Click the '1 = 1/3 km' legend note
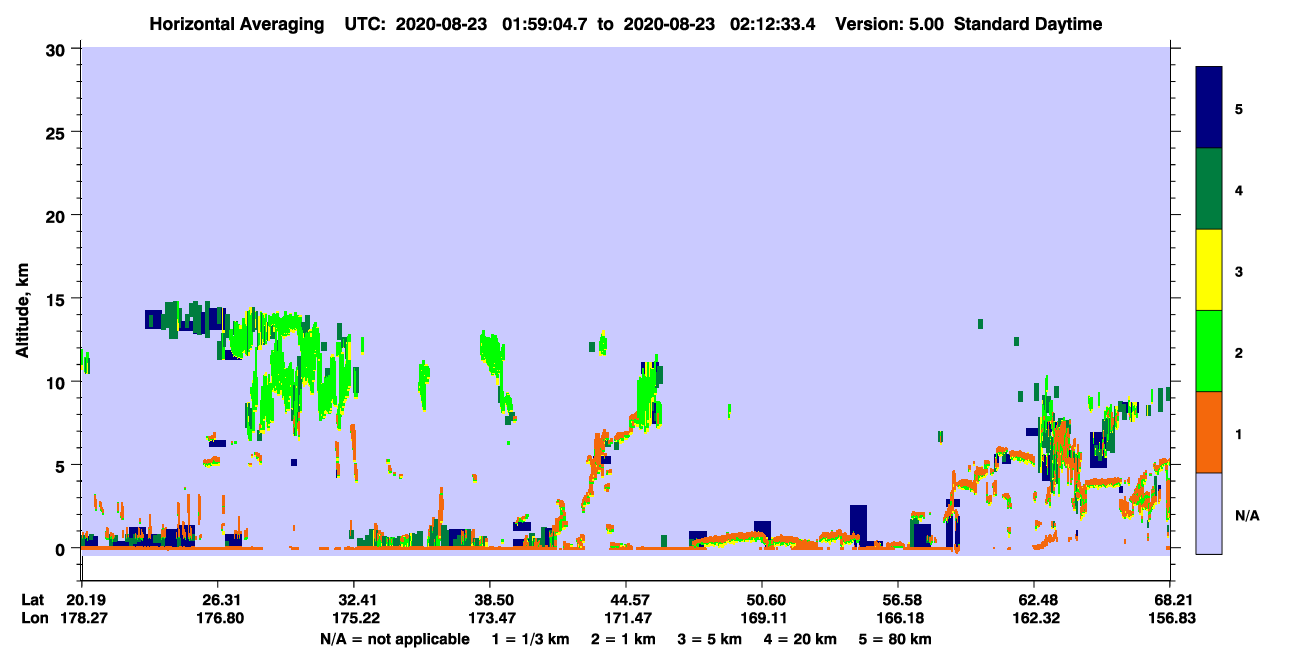1300x667 pixels. [x=531, y=639]
